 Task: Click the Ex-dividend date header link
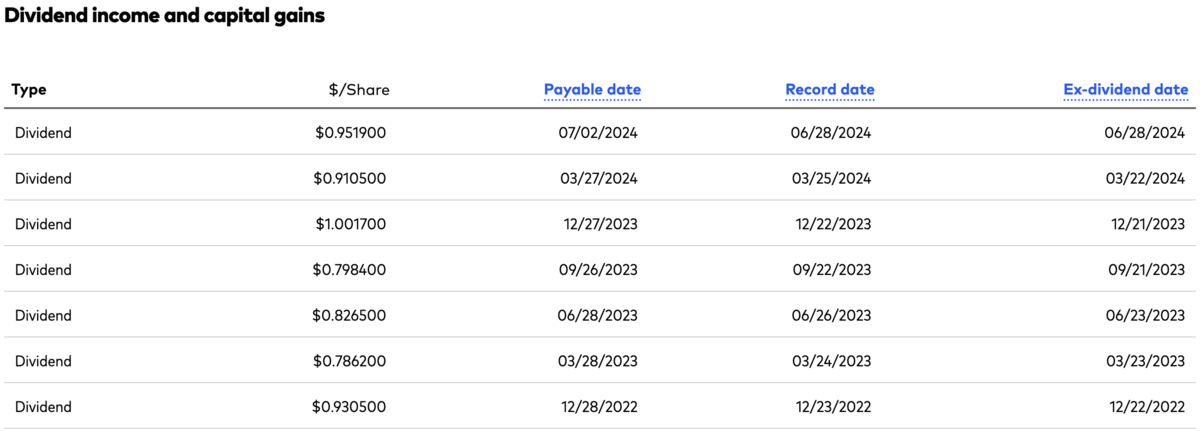pyautogui.click(x=1125, y=90)
